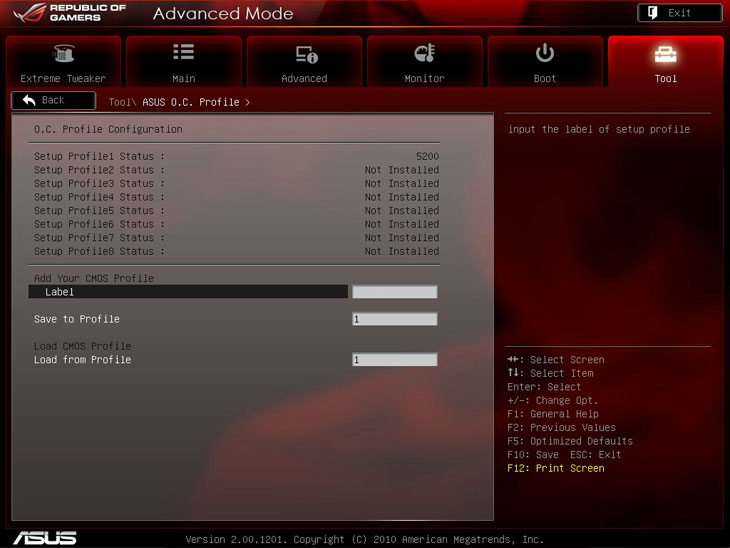This screenshot has width=730, height=548.
Task: Click the Setup Profile1 Status row
Action: click(236, 157)
